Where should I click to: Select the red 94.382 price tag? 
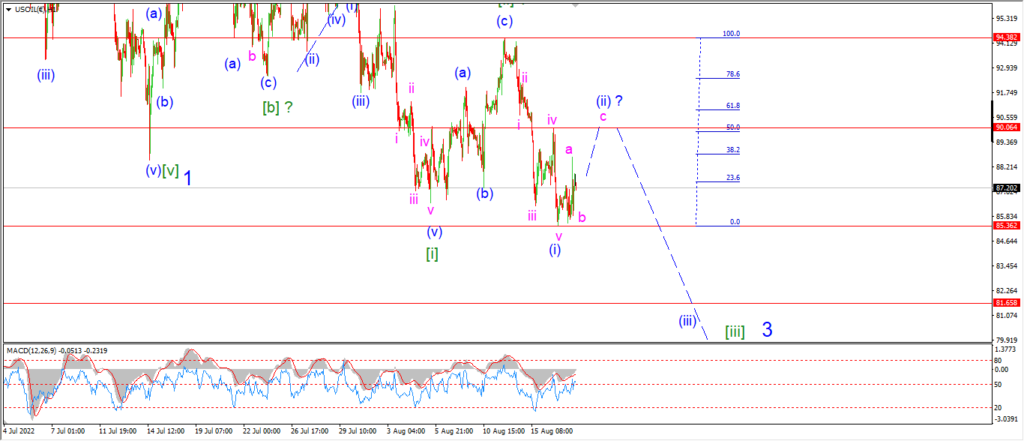point(1007,37)
